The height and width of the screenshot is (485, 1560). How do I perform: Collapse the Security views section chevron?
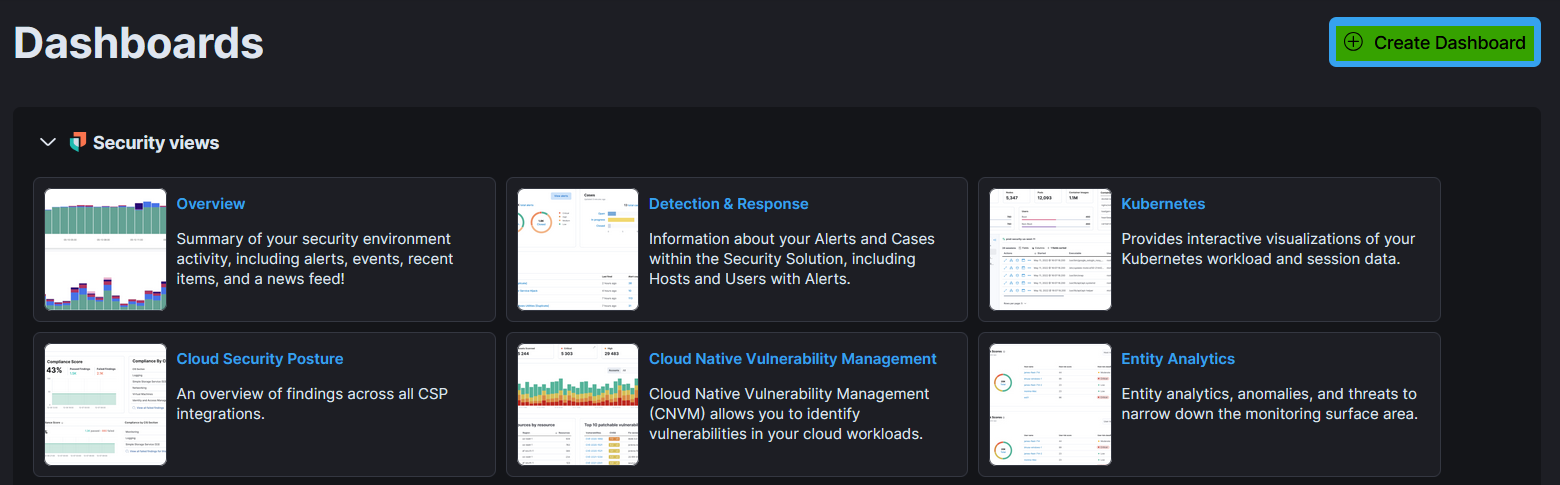click(x=47, y=142)
